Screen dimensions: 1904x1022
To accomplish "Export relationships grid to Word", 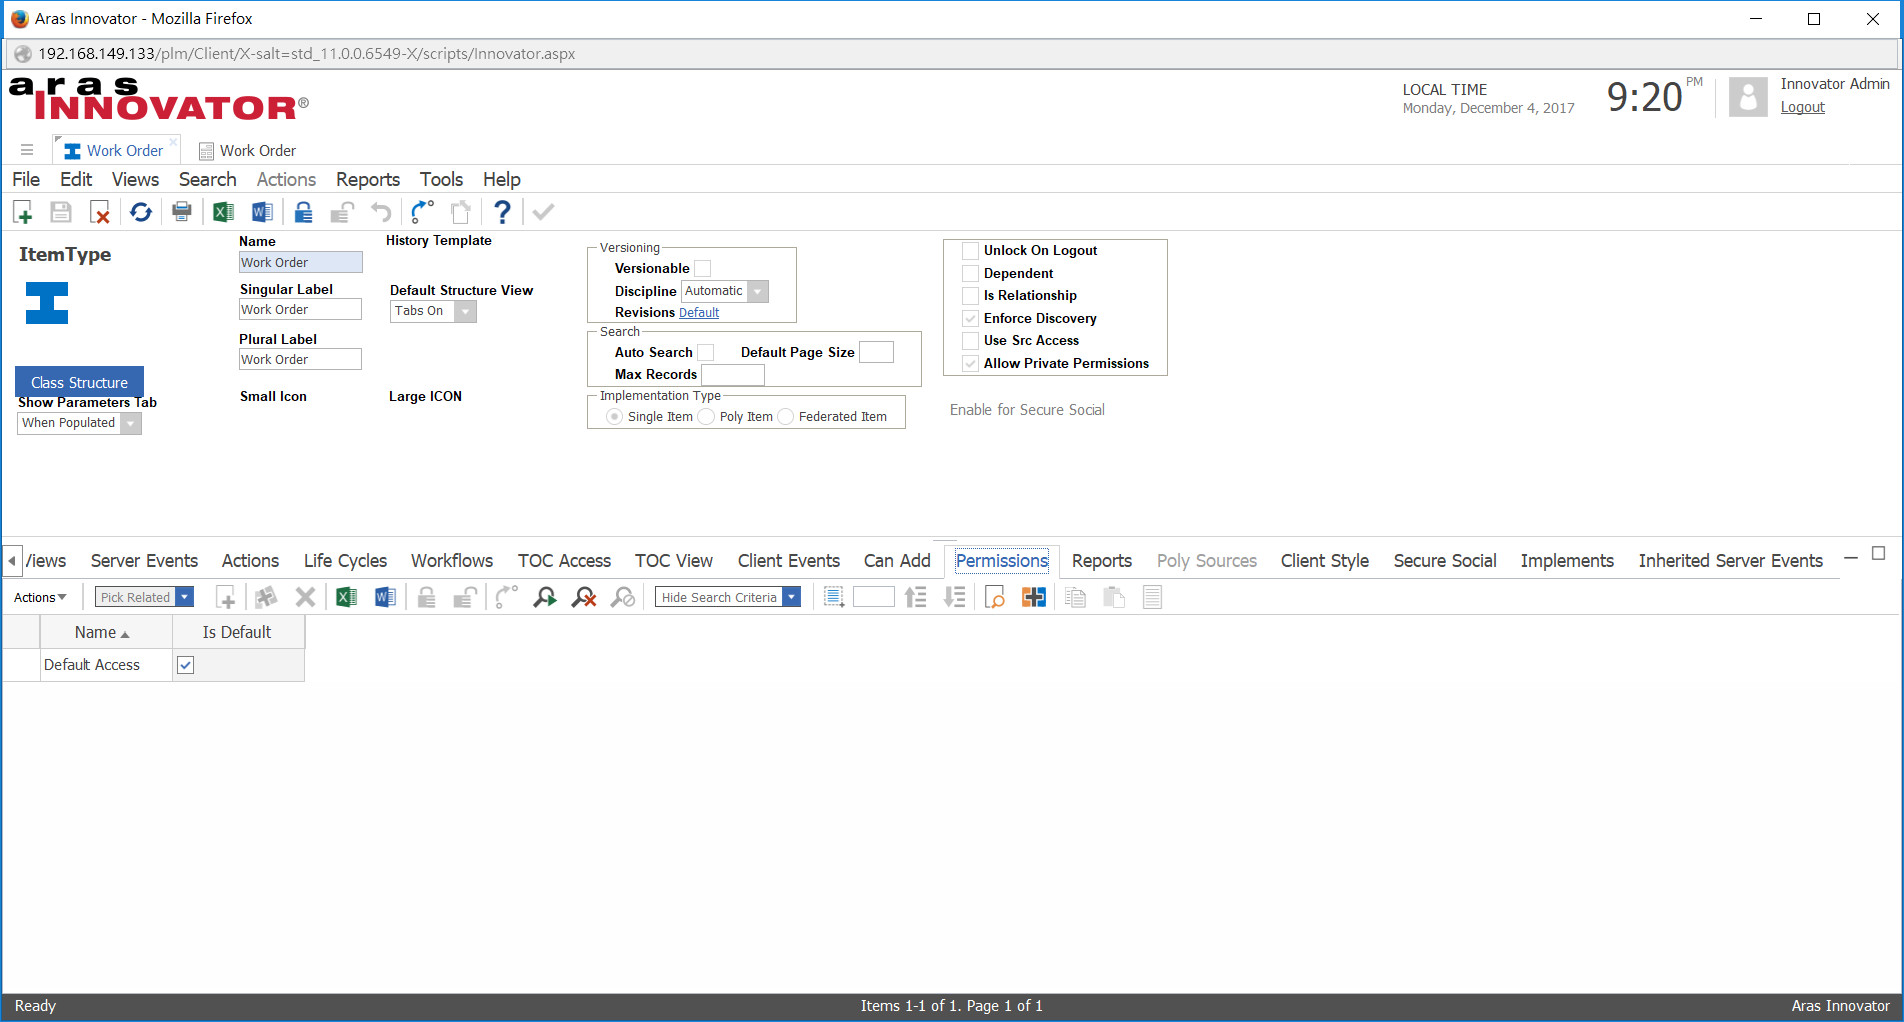I will tap(385, 598).
